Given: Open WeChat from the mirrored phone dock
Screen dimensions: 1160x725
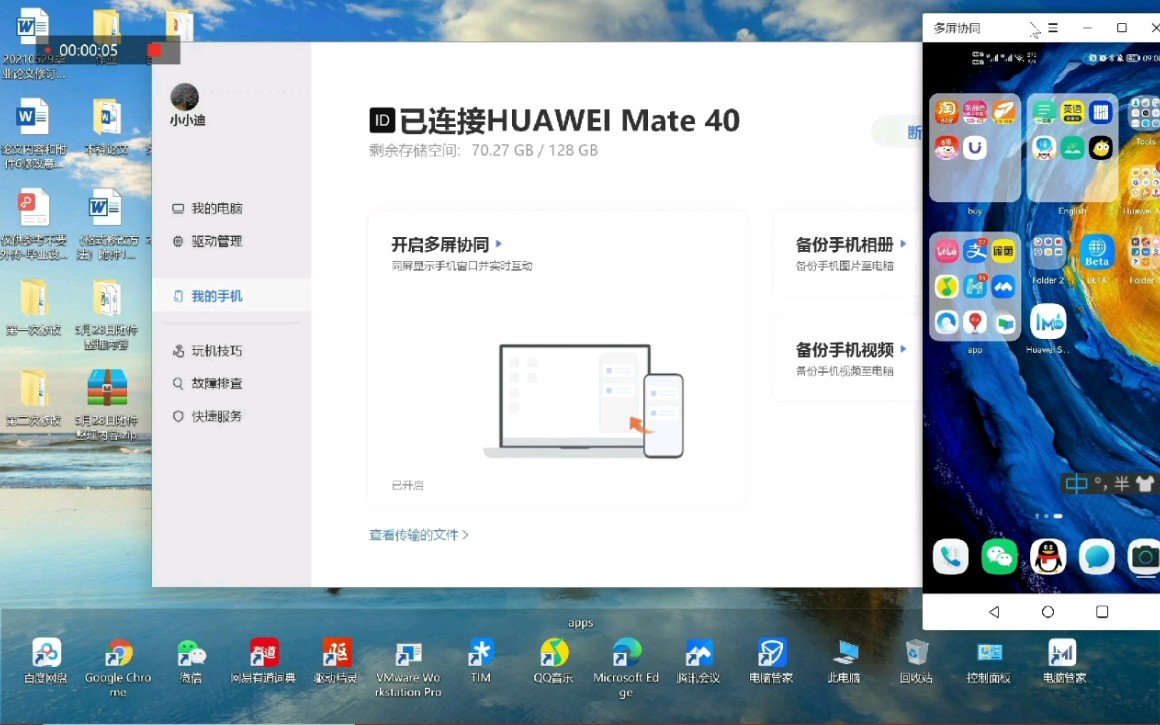Looking at the screenshot, I should [998, 556].
